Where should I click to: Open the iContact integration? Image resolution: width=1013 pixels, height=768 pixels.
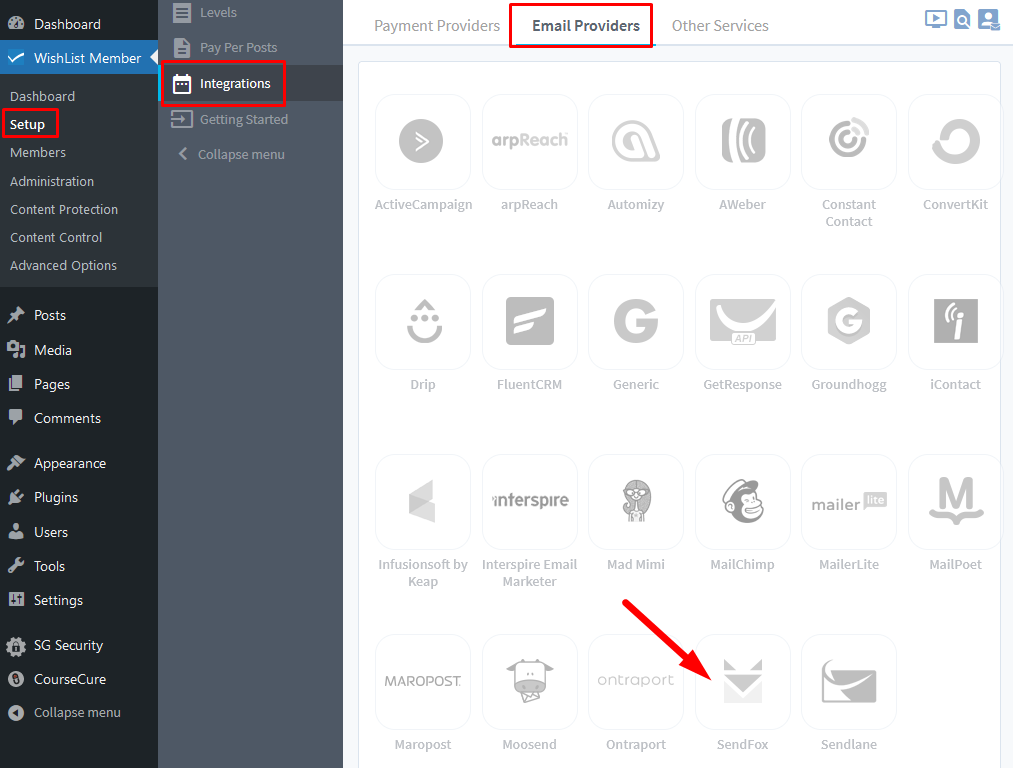tap(955, 322)
